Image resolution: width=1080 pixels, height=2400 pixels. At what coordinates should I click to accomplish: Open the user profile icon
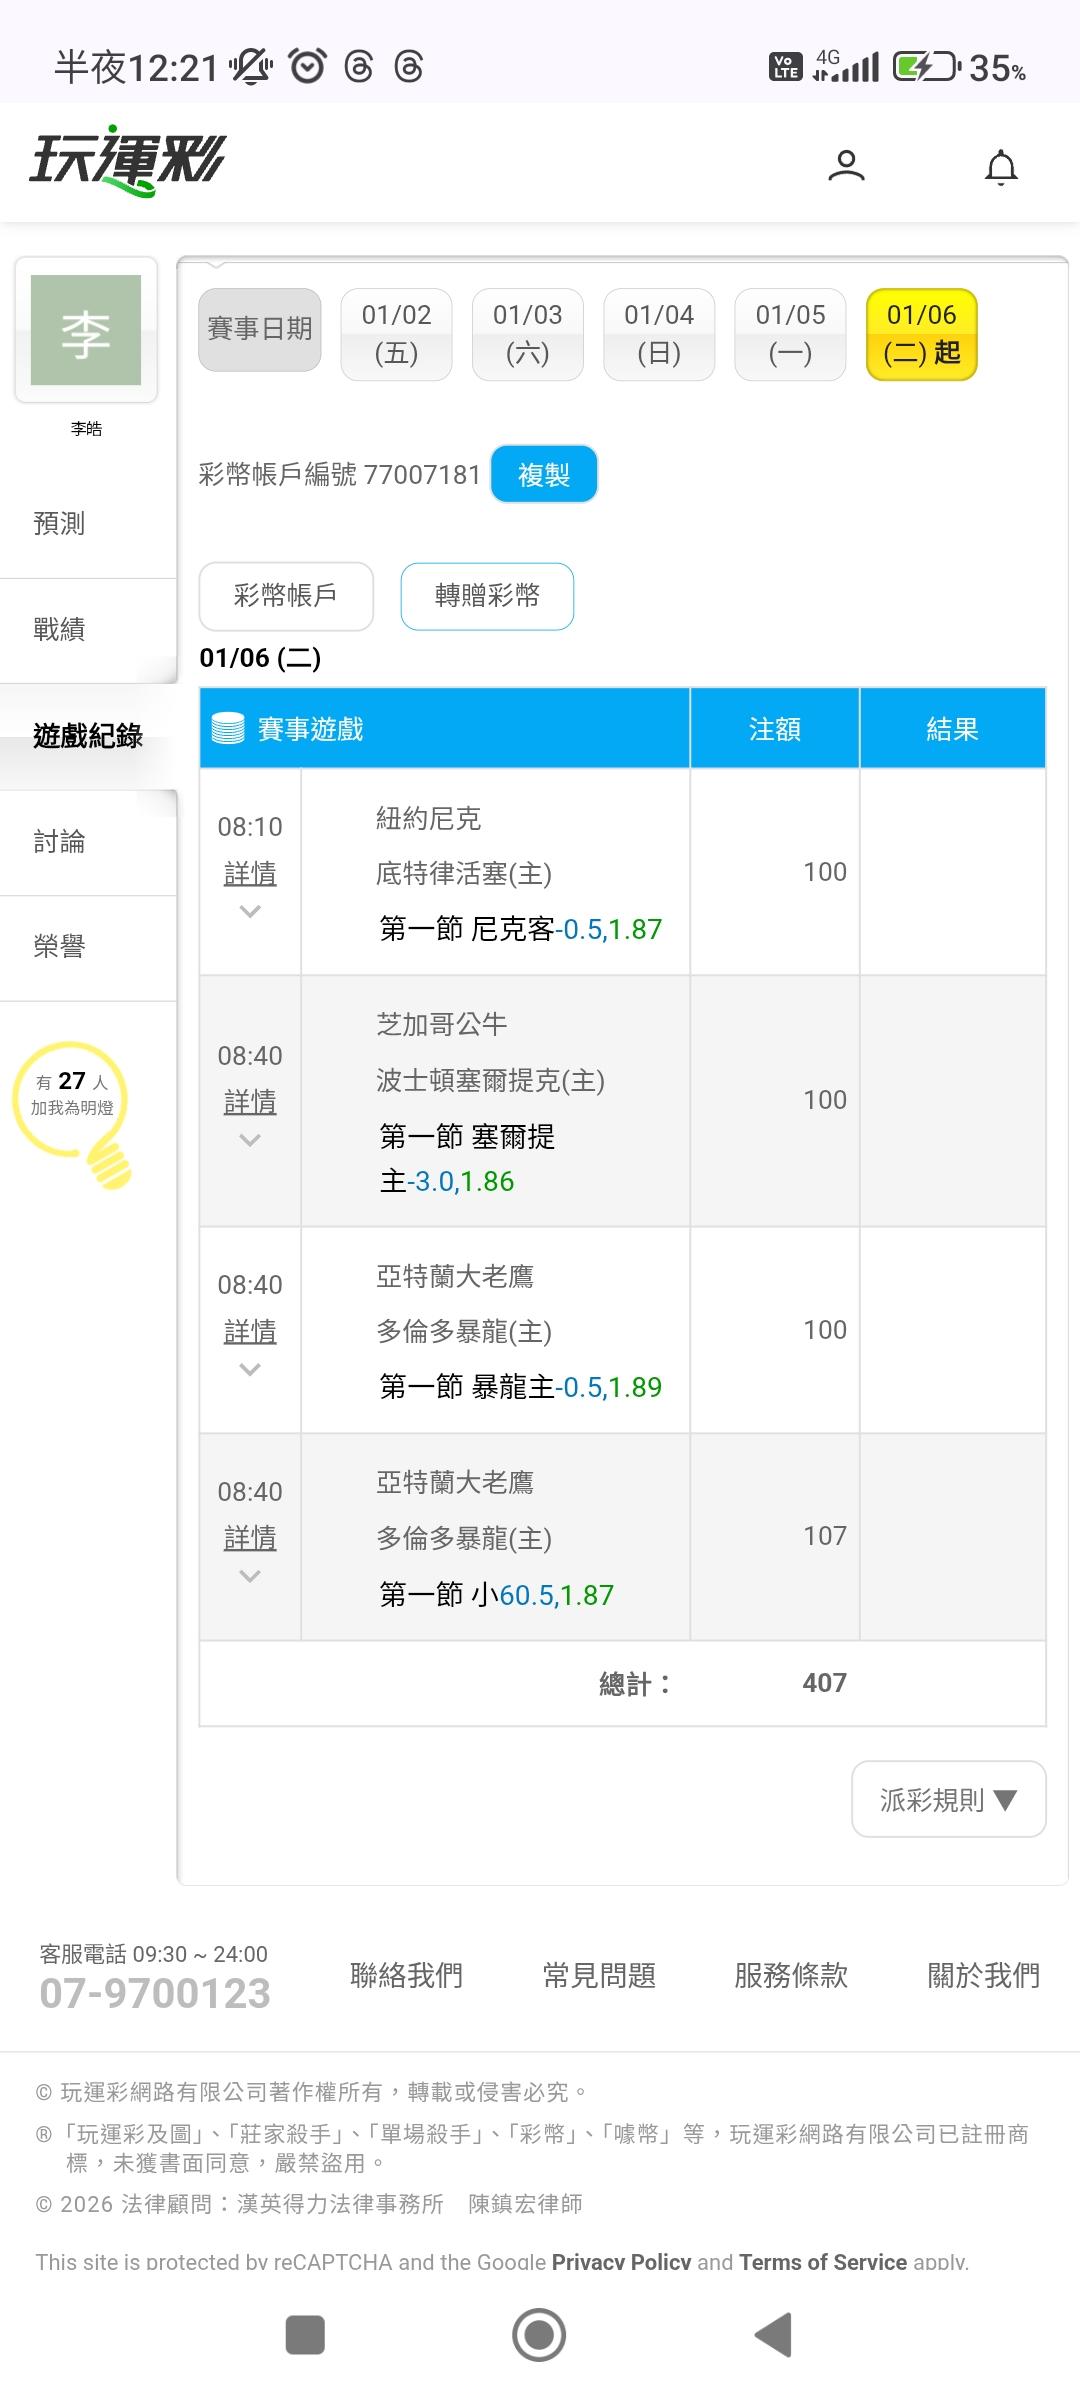[x=846, y=165]
